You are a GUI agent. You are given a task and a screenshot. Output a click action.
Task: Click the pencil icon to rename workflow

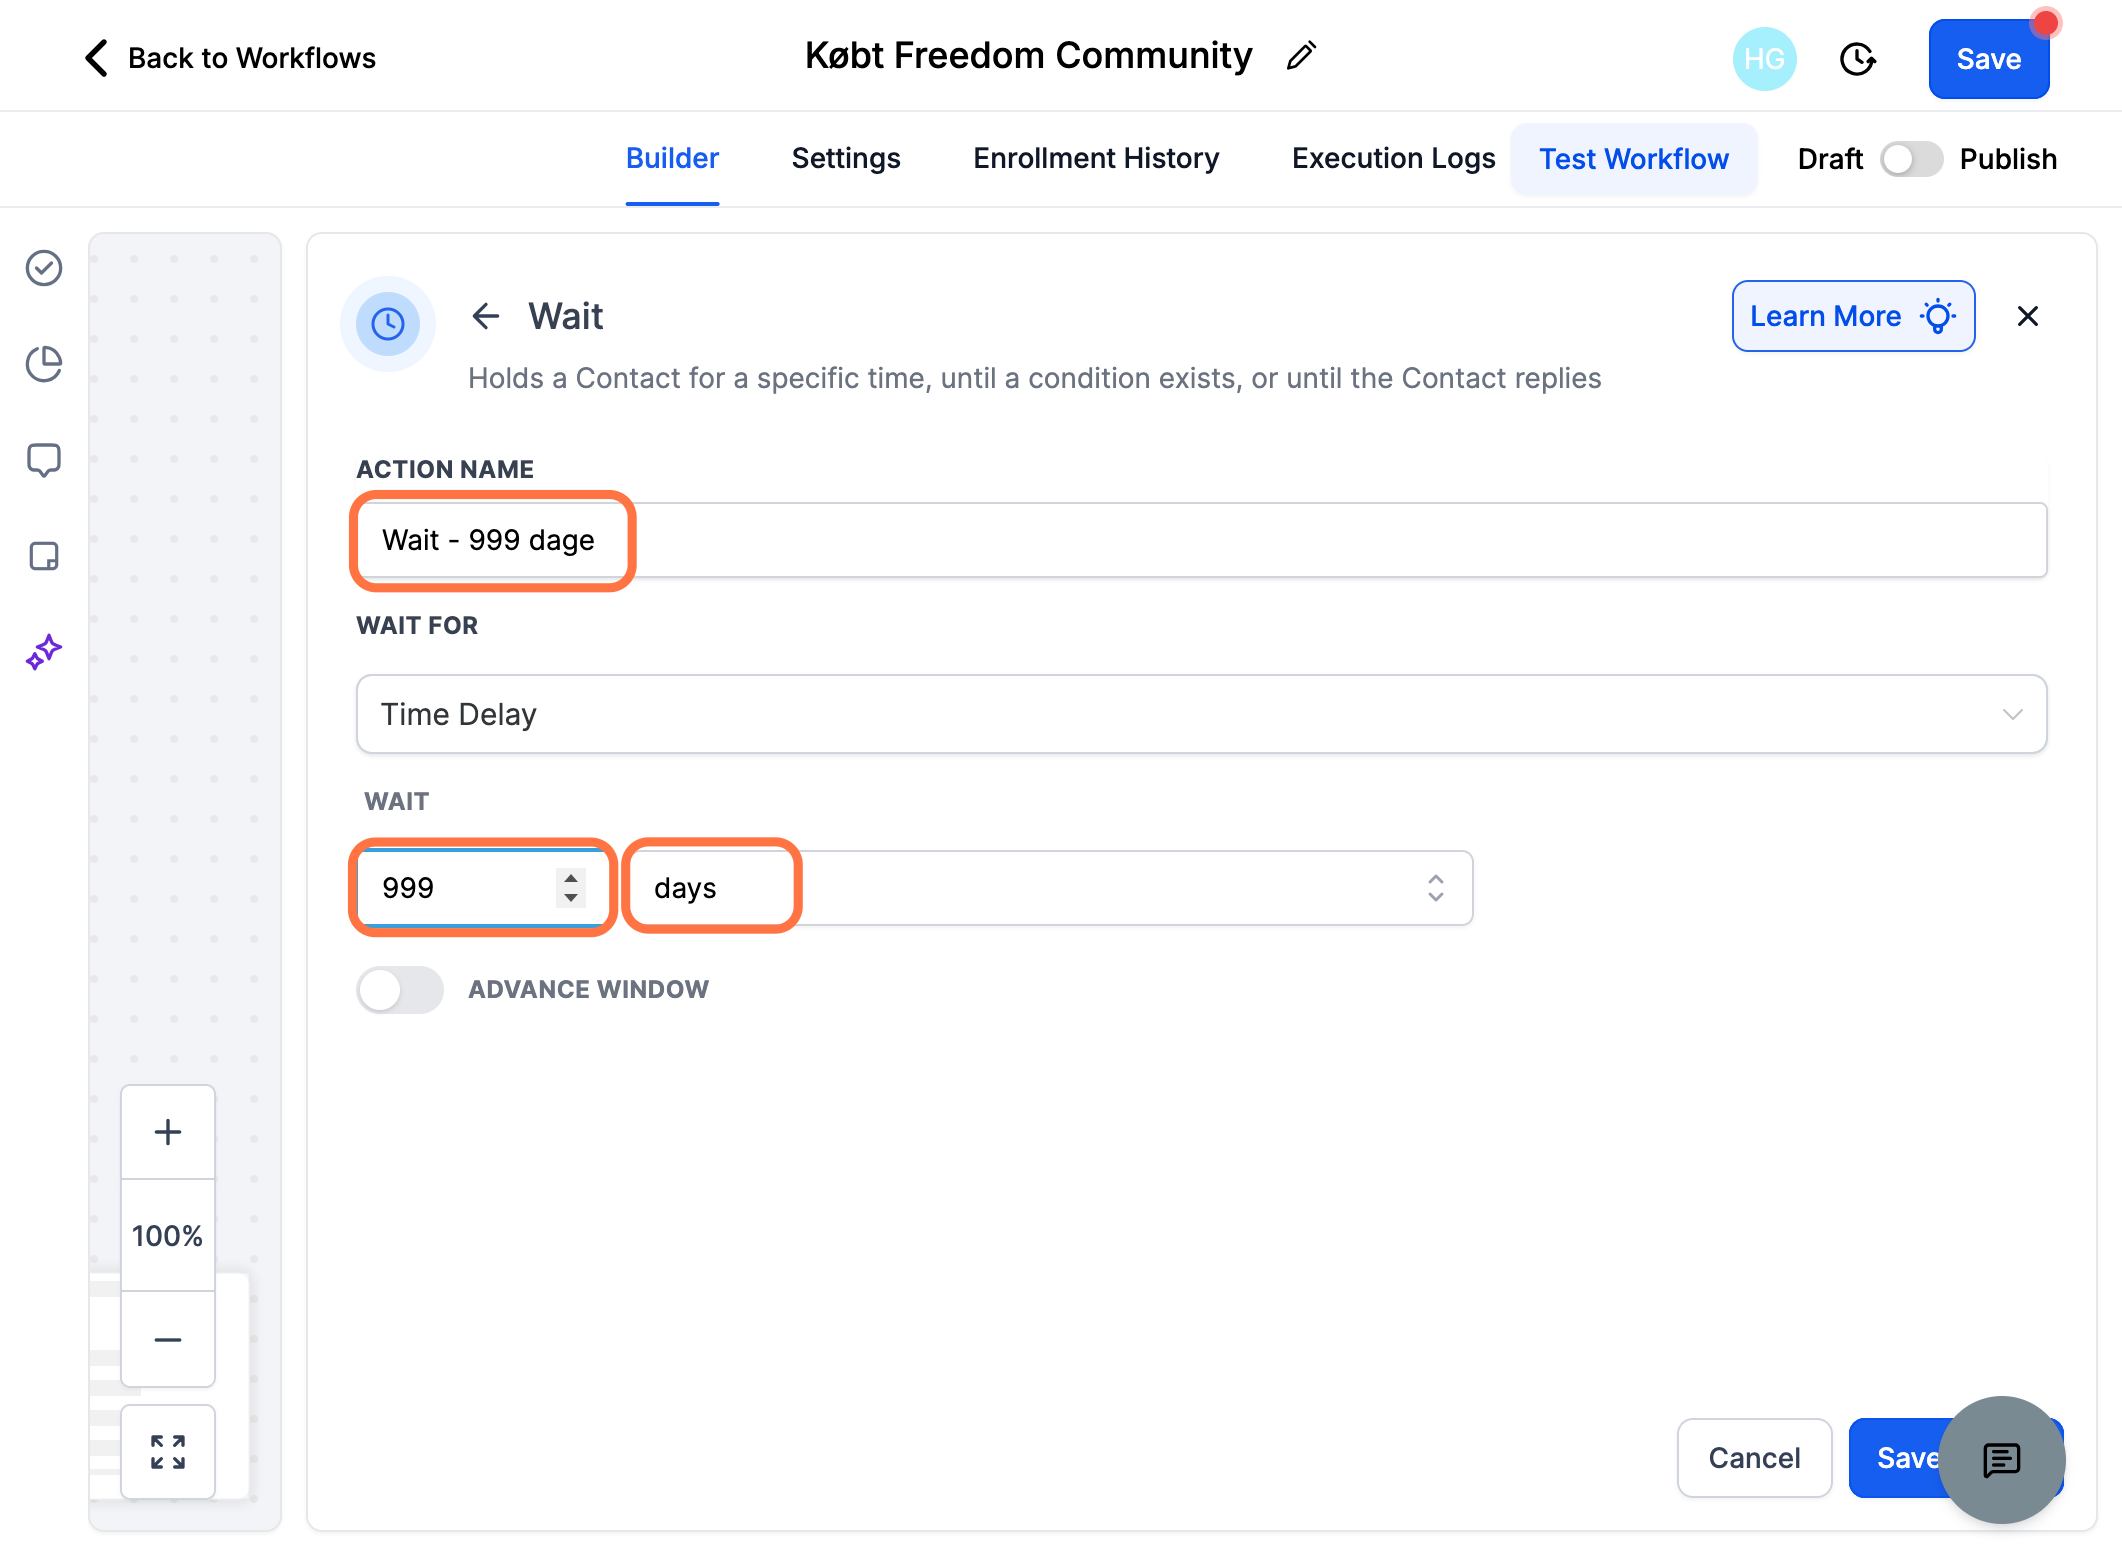click(1301, 56)
